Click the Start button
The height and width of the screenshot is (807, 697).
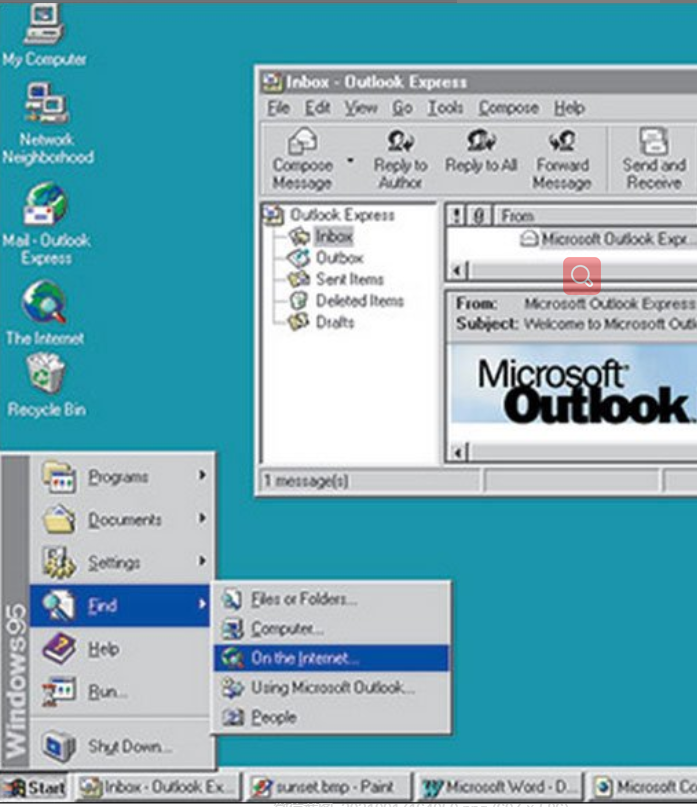pyautogui.click(x=34, y=787)
